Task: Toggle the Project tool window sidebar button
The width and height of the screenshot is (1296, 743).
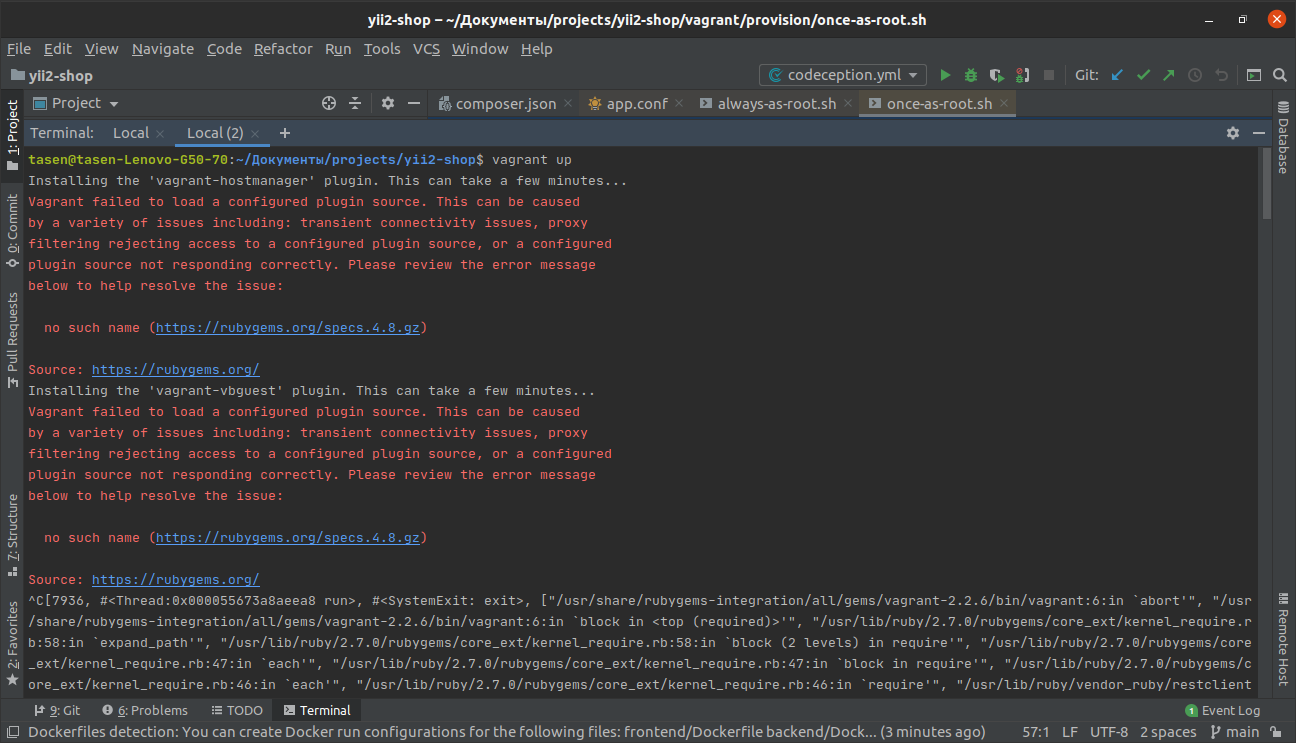Action: pos(12,135)
